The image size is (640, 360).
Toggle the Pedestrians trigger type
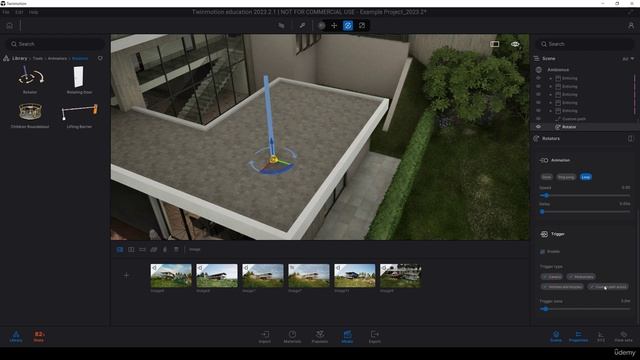pos(581,277)
